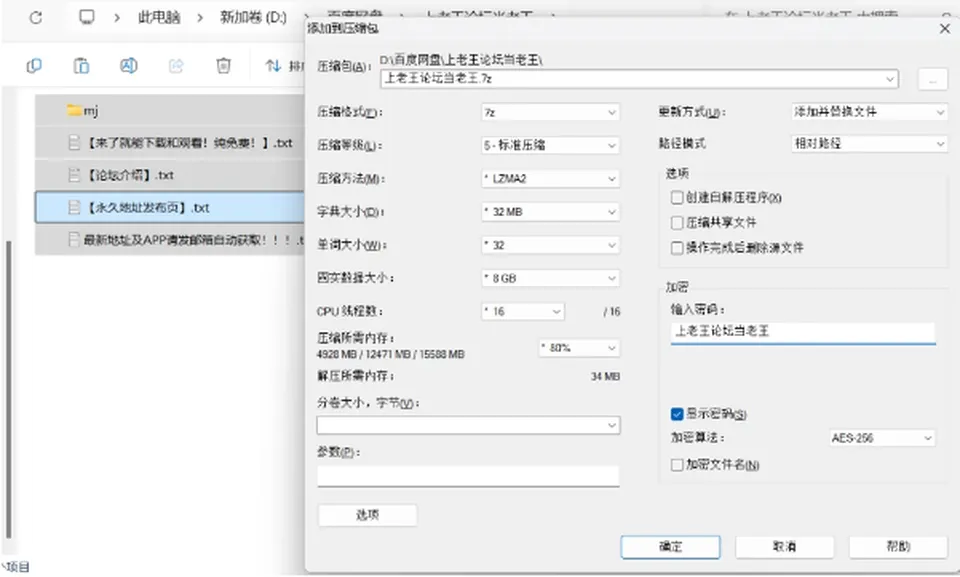Click the Explorer vertical scrollbar

[9, 389]
